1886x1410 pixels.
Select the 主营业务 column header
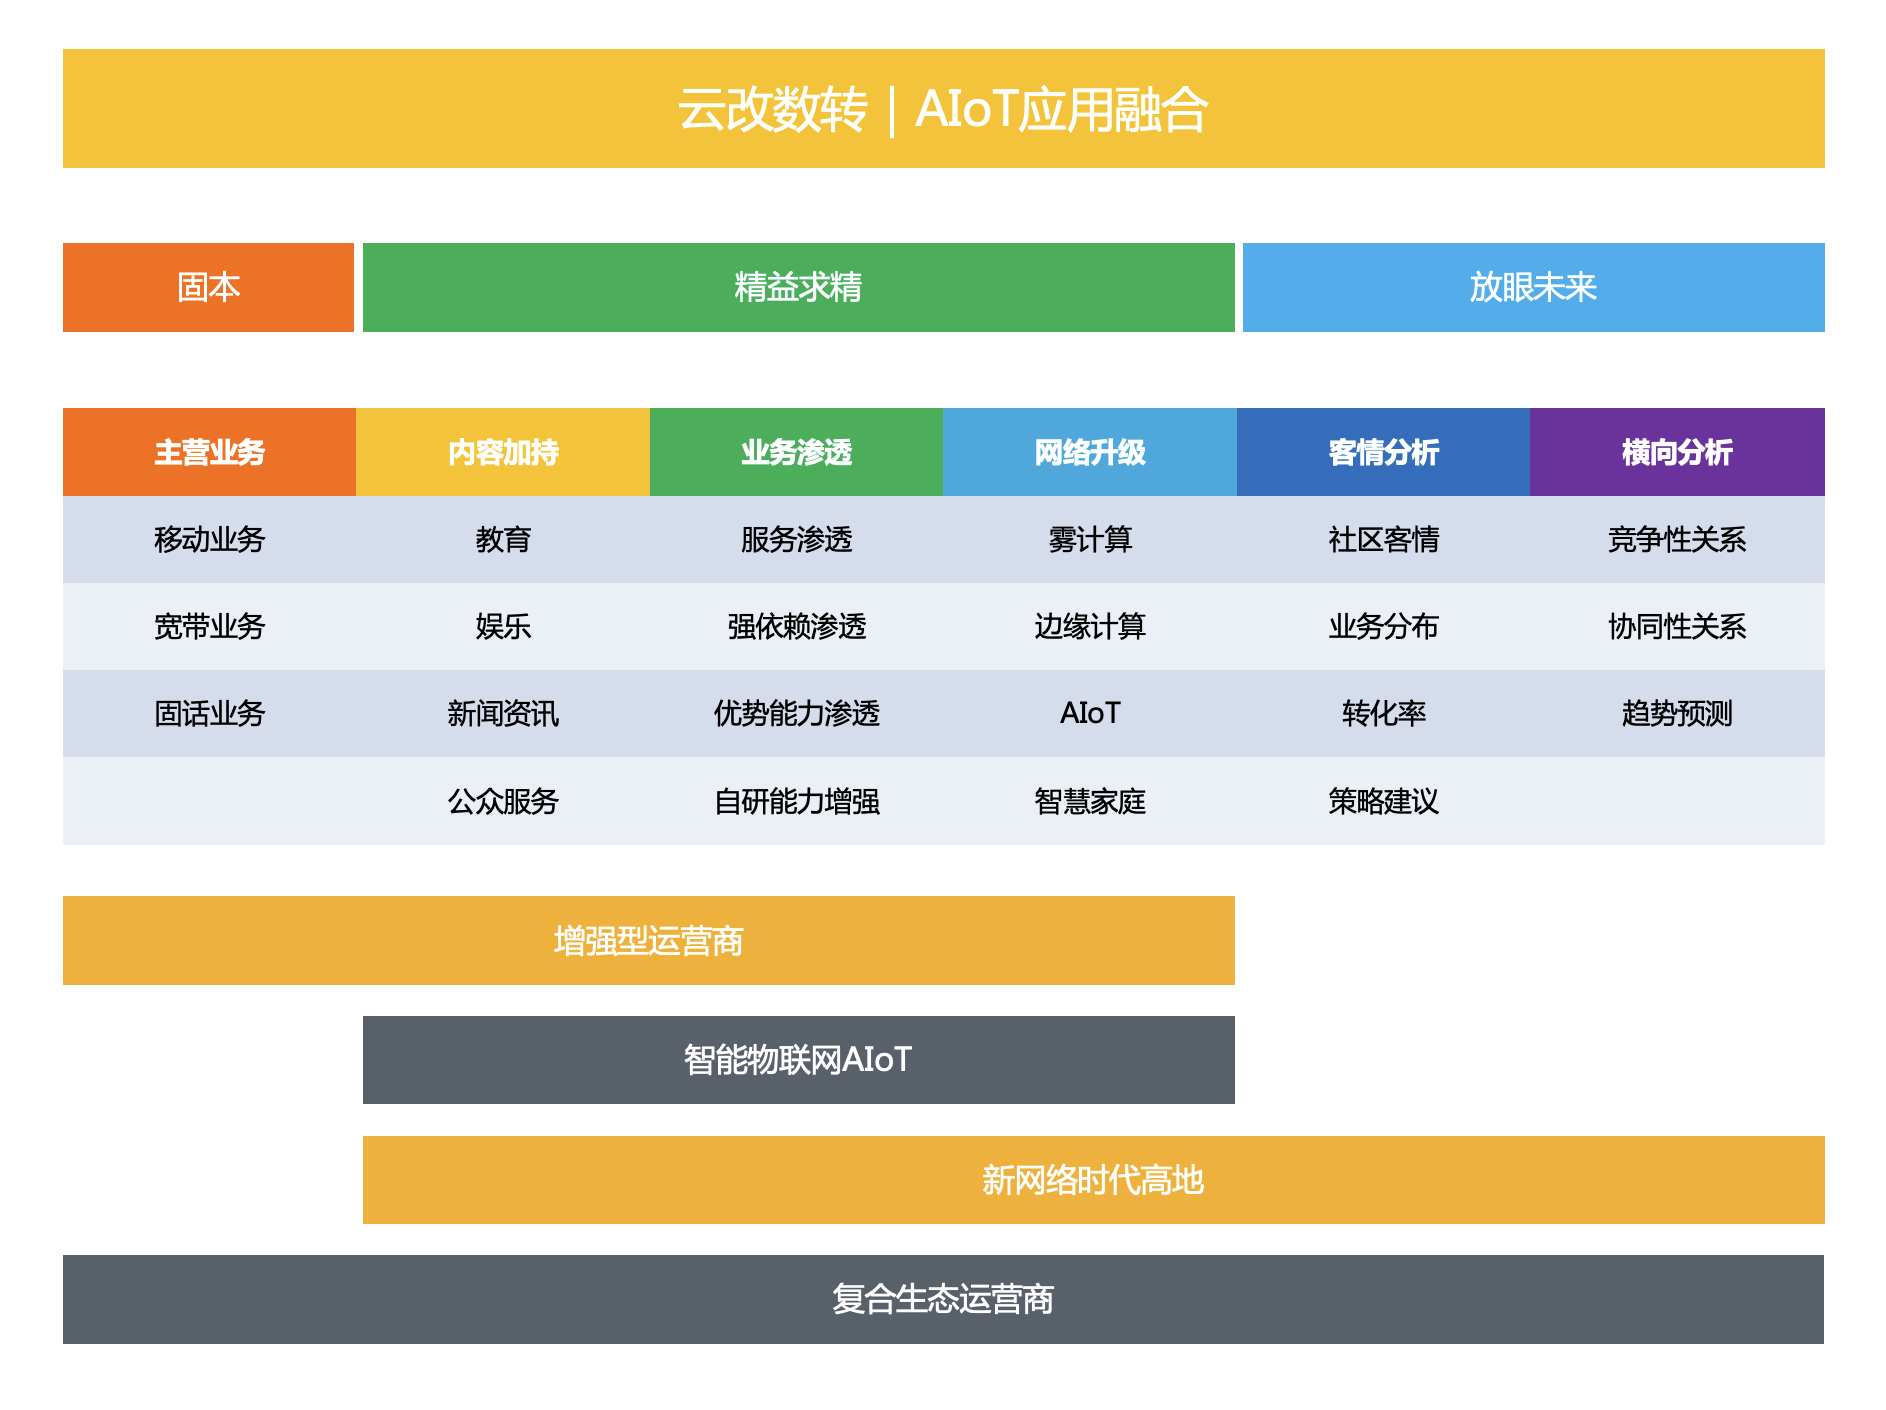(x=209, y=452)
